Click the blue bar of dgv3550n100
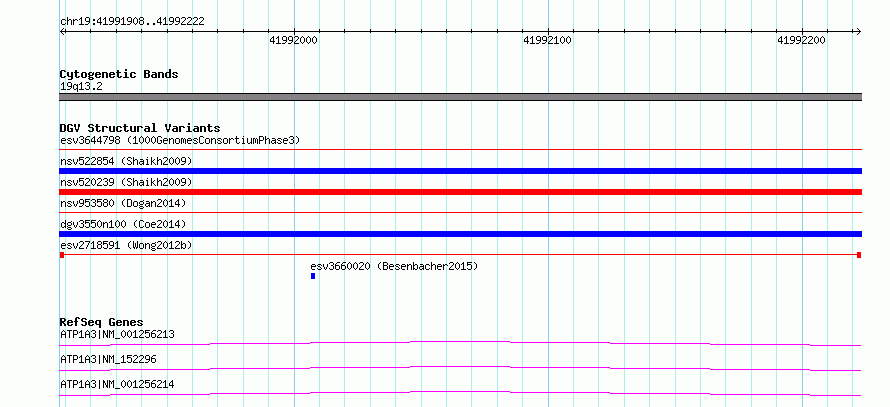890x407 pixels. 460,234
